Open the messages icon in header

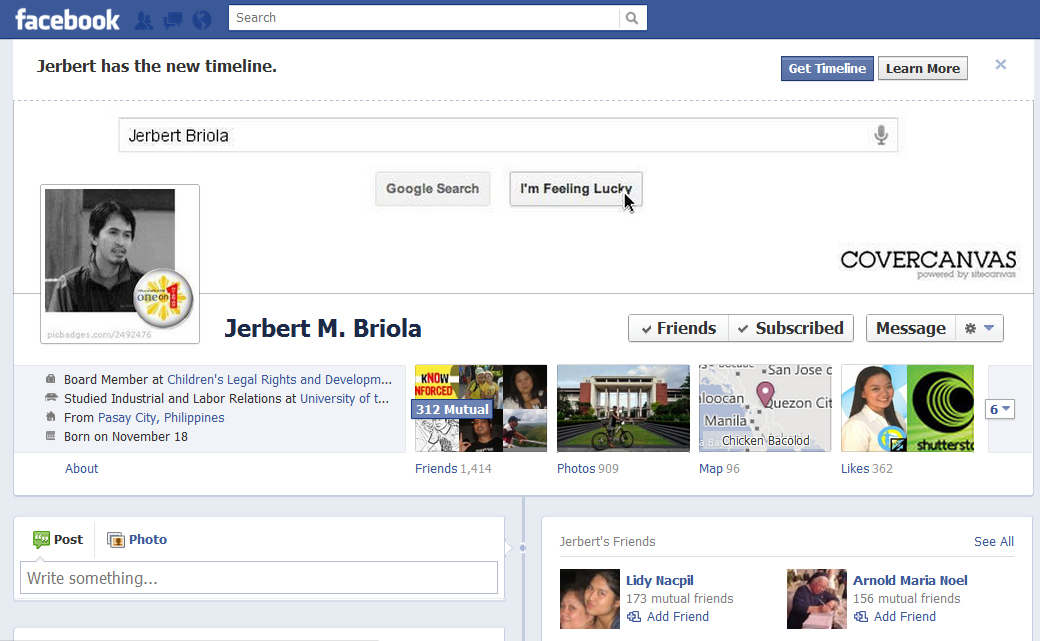[173, 19]
